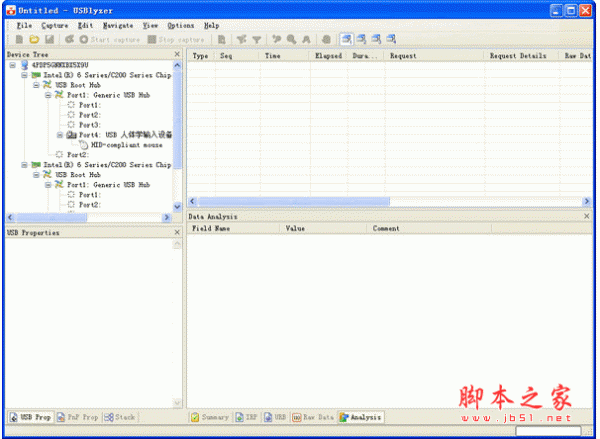Switch to the PnP Prop tab
Image resolution: width=600 pixels, height=439 pixels.
tap(78, 417)
